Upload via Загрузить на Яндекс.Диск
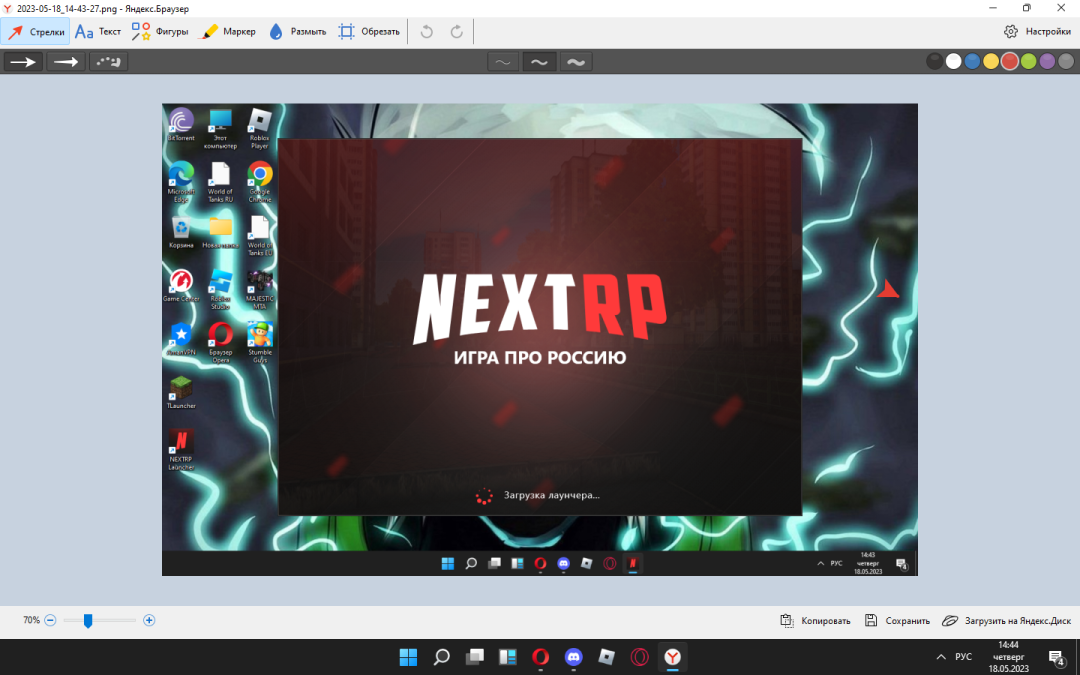The height and width of the screenshot is (675, 1080). pyautogui.click(x=1006, y=621)
